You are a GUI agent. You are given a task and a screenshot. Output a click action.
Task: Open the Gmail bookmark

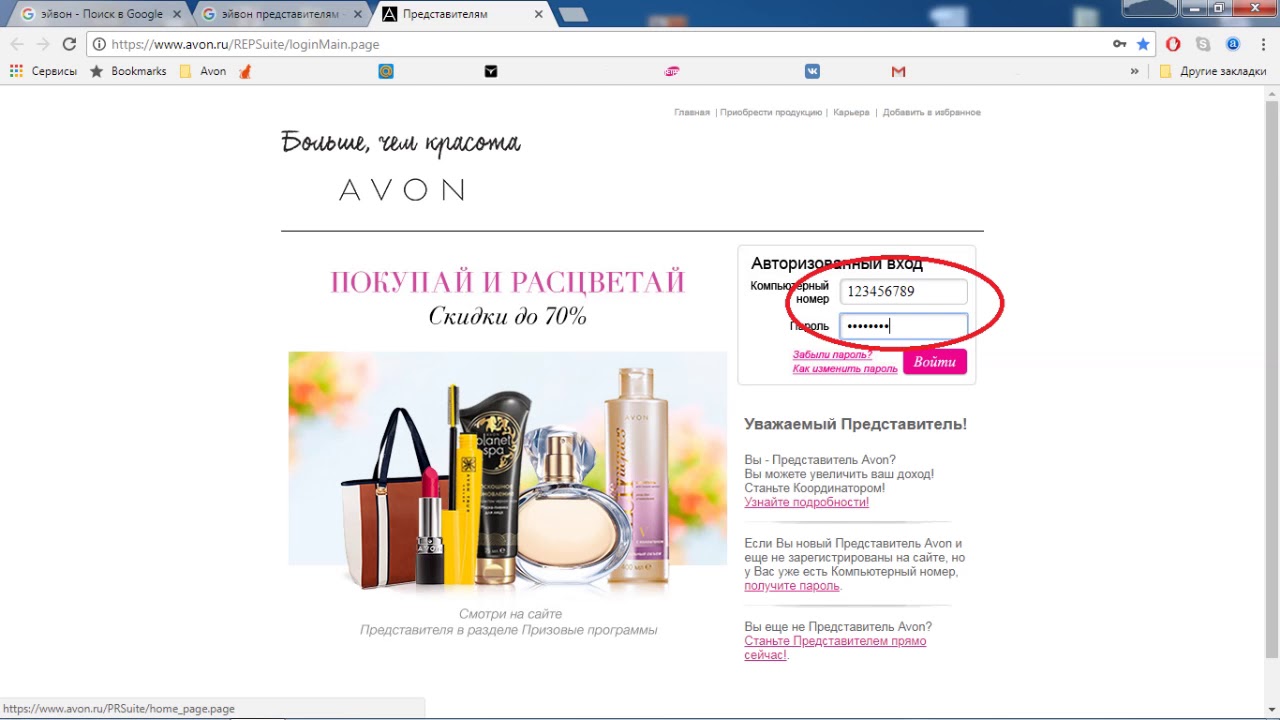898,71
